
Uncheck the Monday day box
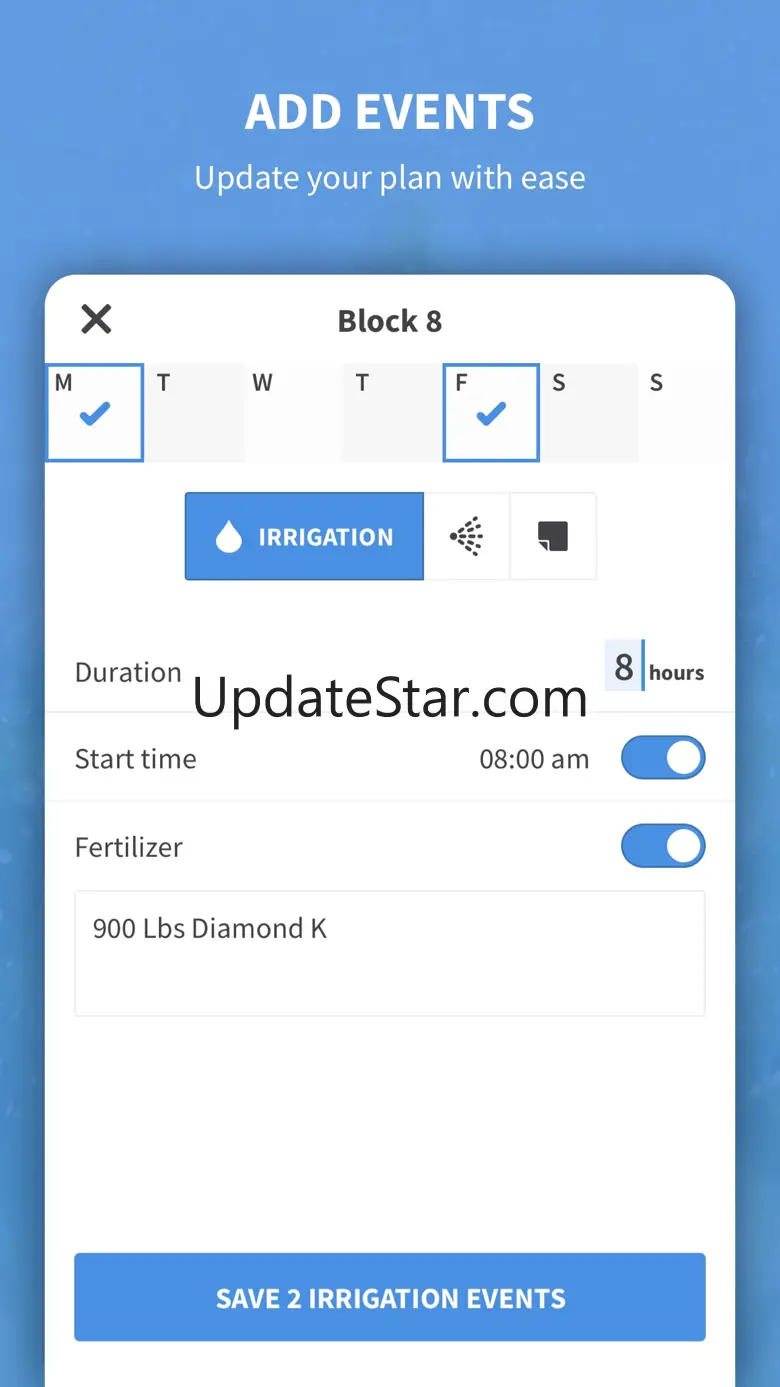tap(94, 412)
